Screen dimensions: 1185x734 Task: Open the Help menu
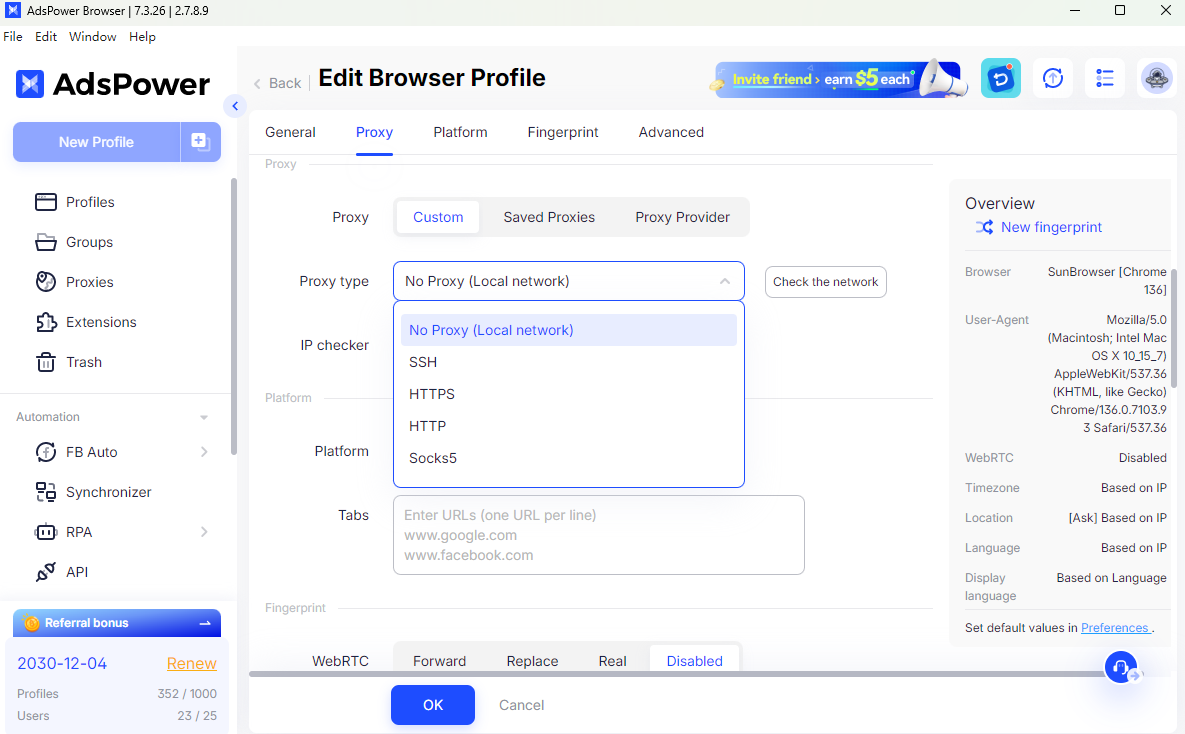pyautogui.click(x=142, y=36)
